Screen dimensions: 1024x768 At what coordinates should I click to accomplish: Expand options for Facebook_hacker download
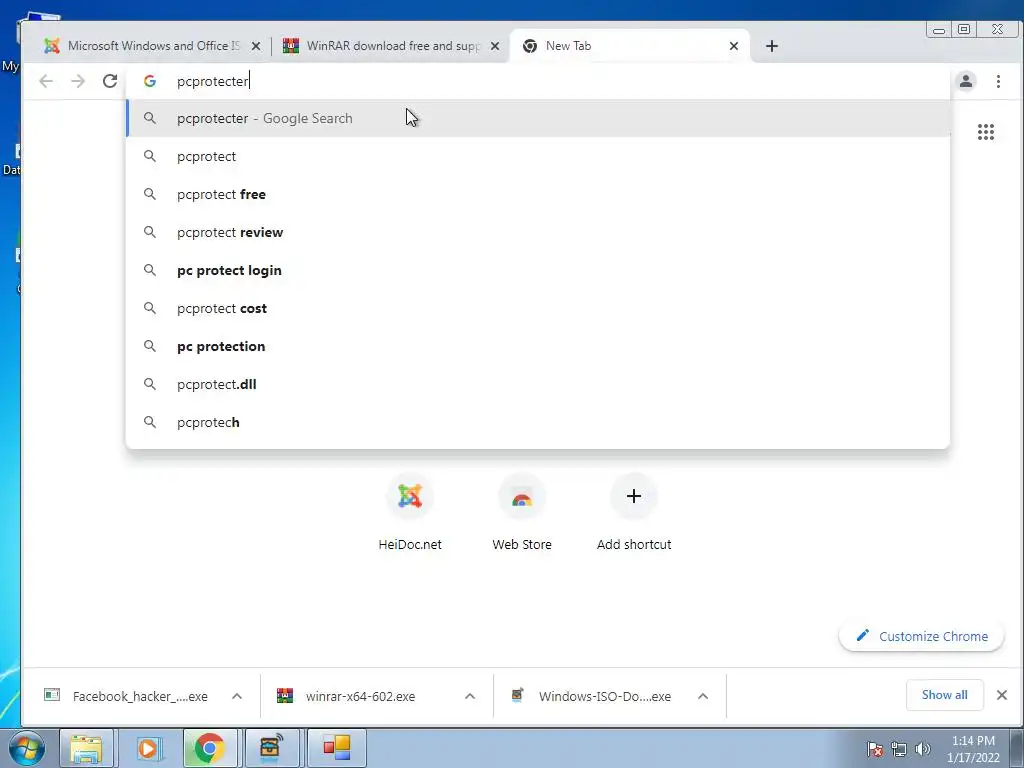pos(237,696)
